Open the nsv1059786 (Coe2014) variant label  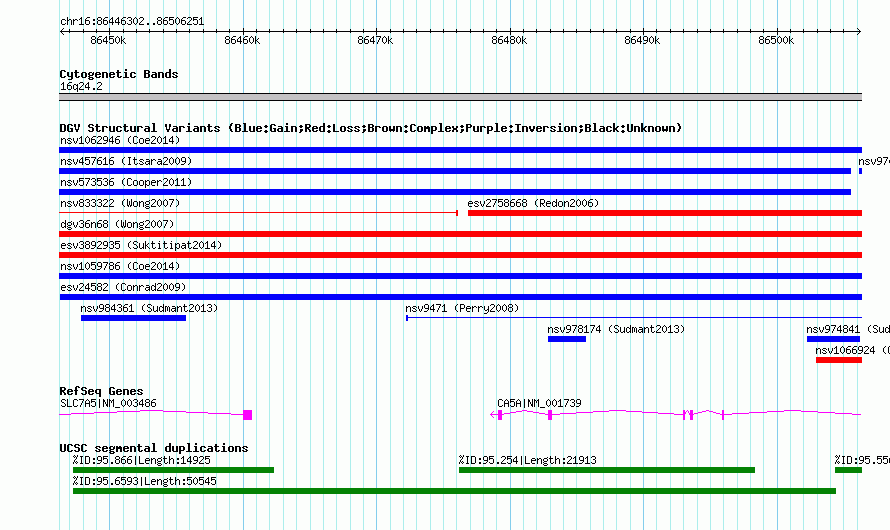pos(120,266)
